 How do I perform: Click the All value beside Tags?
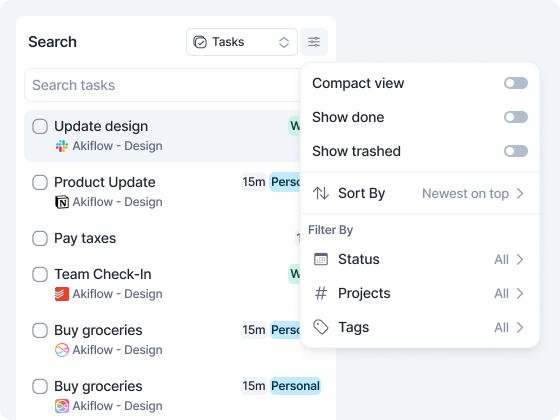point(501,328)
